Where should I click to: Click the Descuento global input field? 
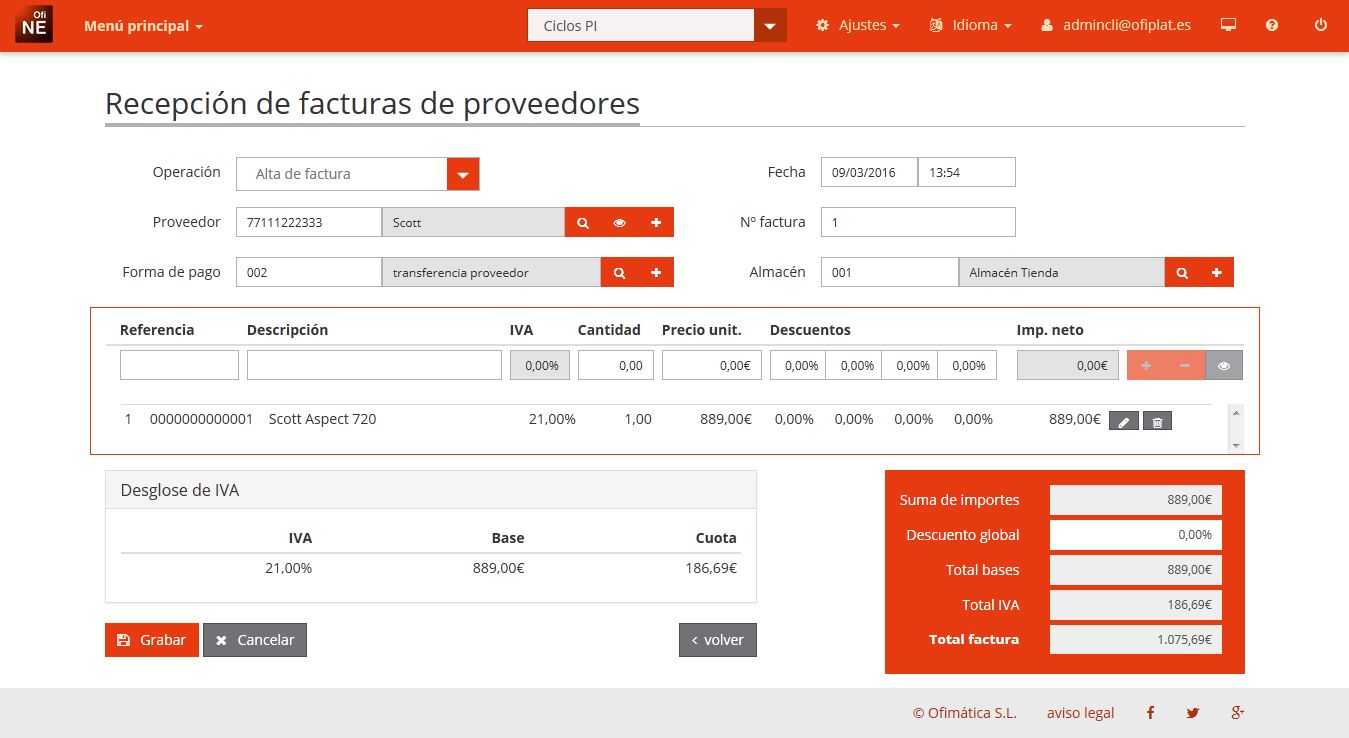[x=1136, y=535]
